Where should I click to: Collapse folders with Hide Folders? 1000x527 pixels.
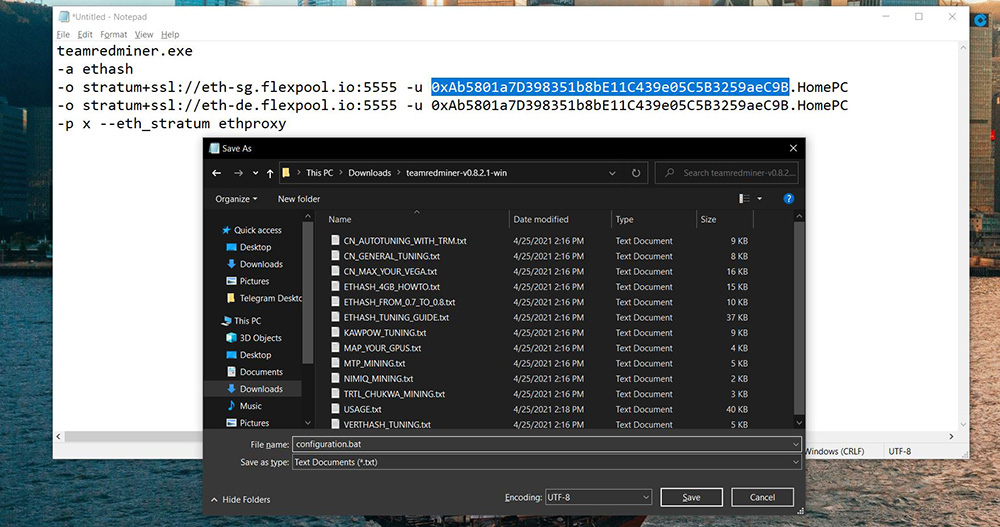pos(240,500)
